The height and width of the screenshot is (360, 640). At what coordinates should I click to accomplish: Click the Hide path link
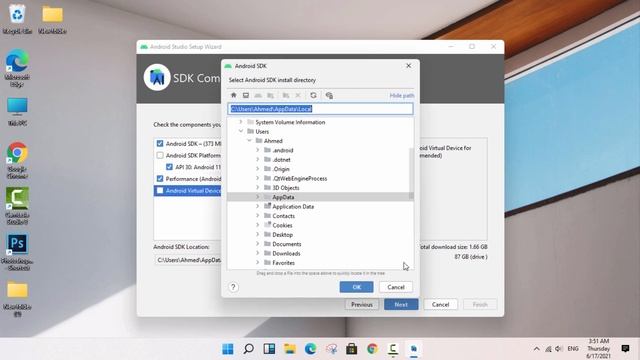click(402, 96)
